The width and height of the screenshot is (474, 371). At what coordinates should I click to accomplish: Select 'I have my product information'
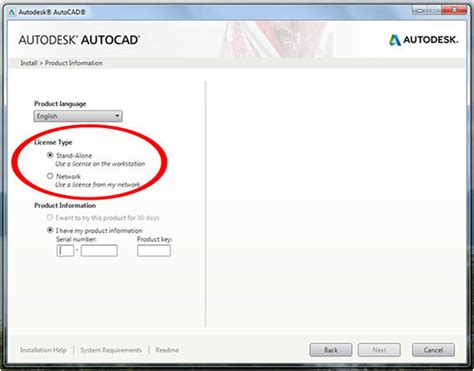[x=50, y=230]
